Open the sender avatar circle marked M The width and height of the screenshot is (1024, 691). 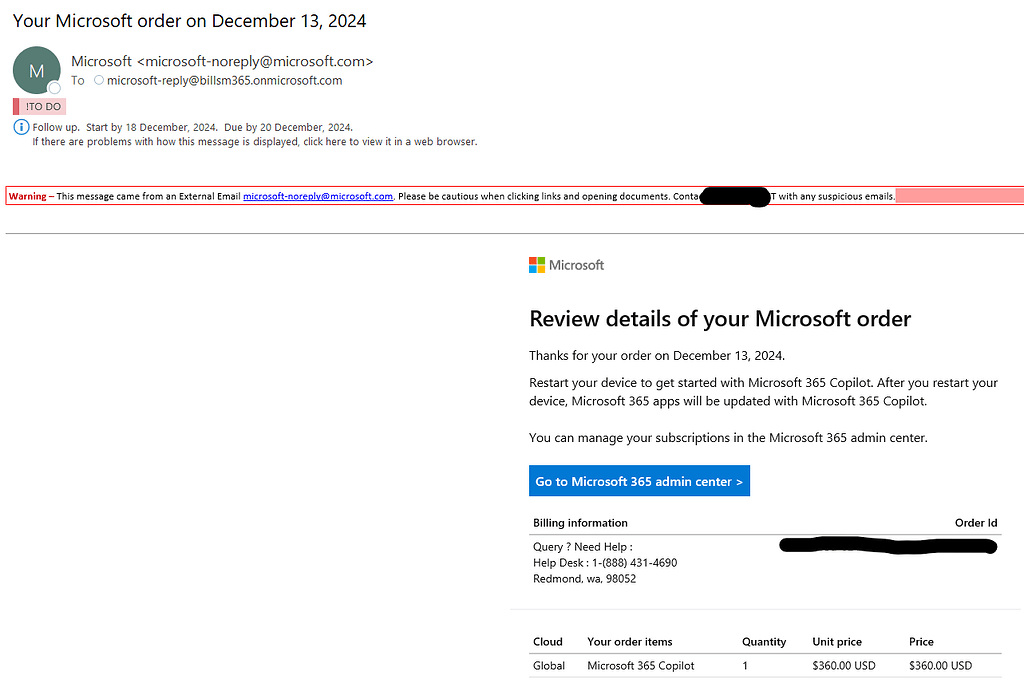coord(36,68)
